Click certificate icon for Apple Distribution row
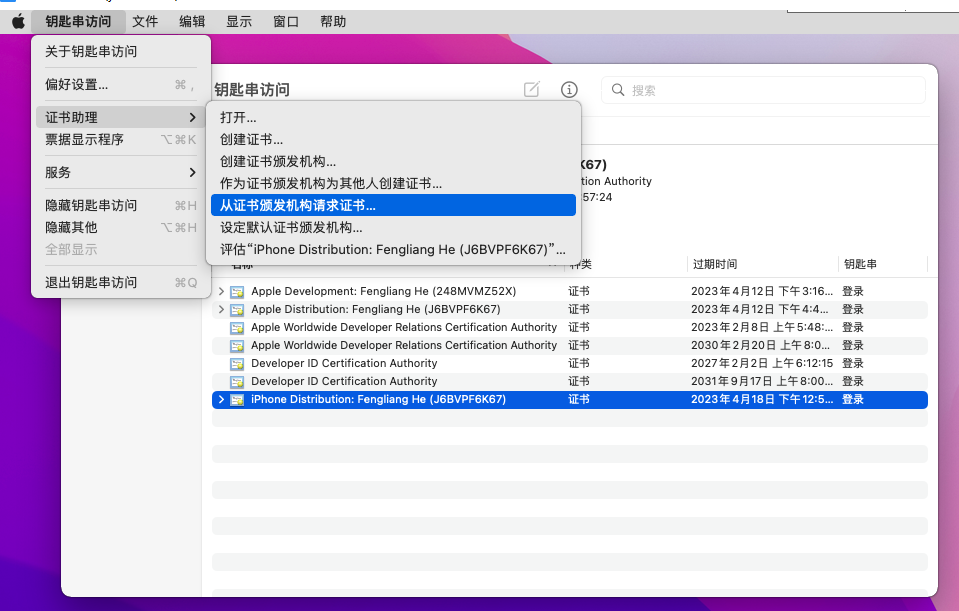 point(238,309)
